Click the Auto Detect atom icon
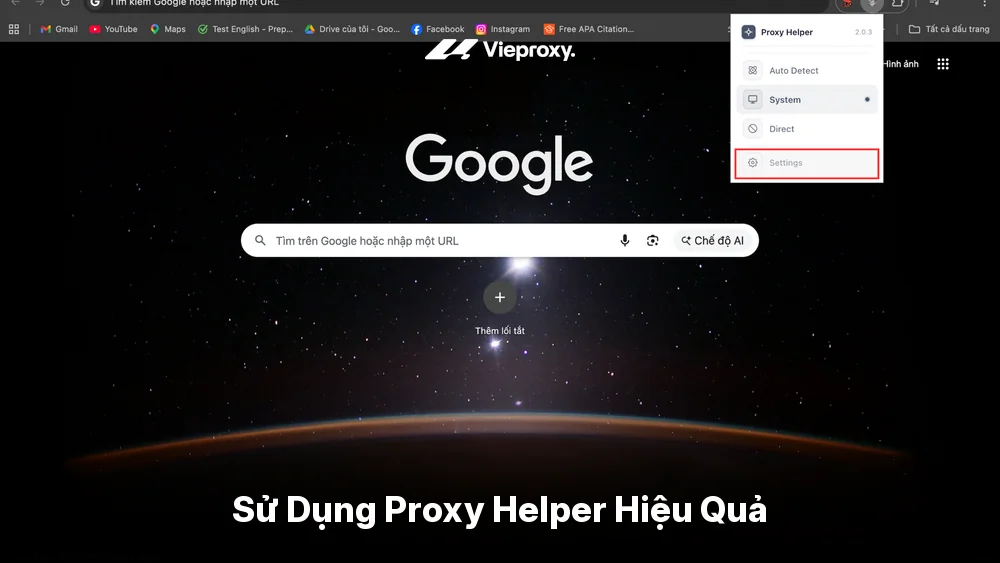The height and width of the screenshot is (563, 1000). pyautogui.click(x=753, y=70)
